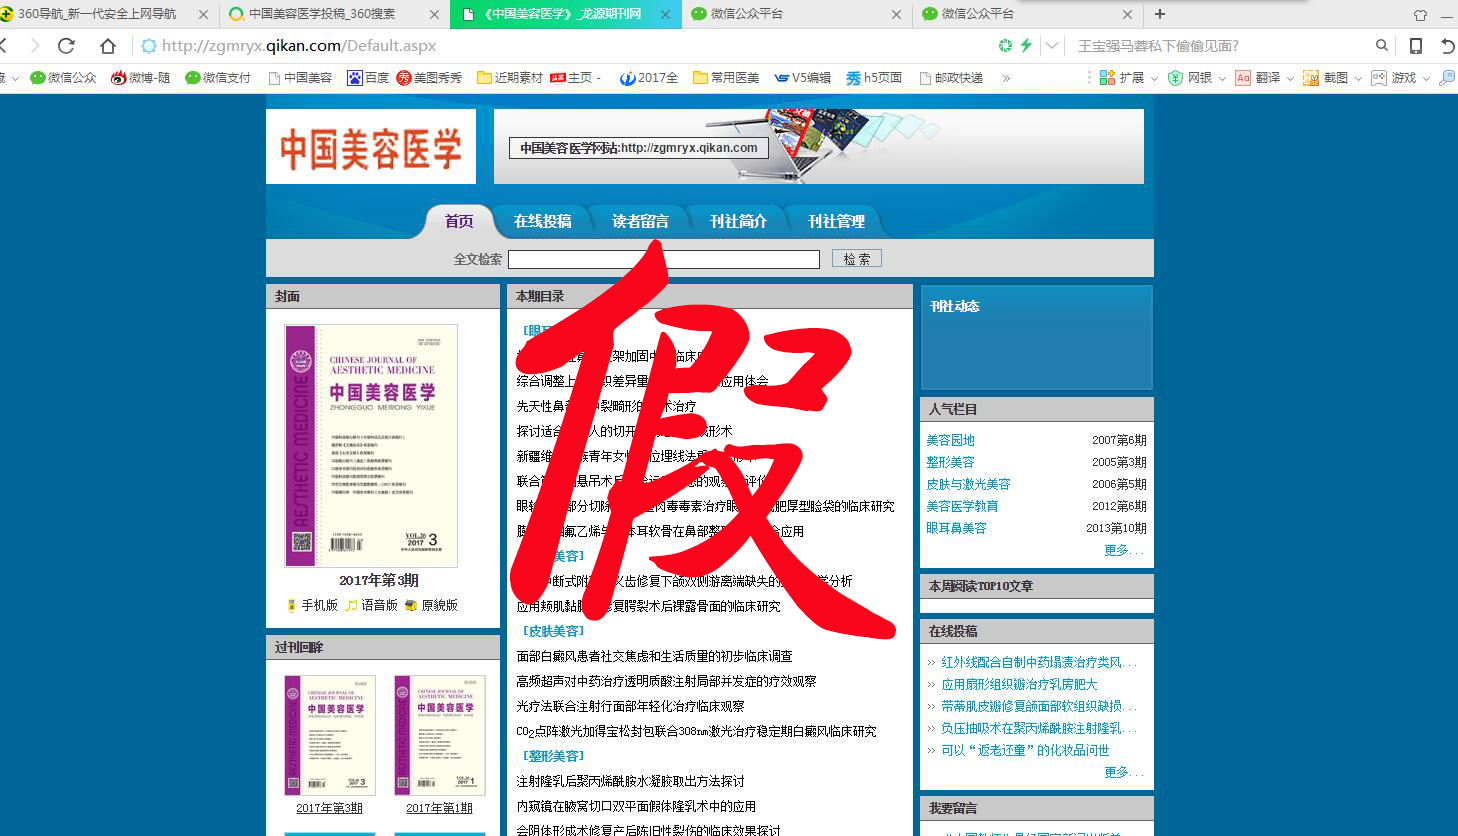Open the 微博-随 bookmark
Viewport: 1458px width, 836px height.
140,78
